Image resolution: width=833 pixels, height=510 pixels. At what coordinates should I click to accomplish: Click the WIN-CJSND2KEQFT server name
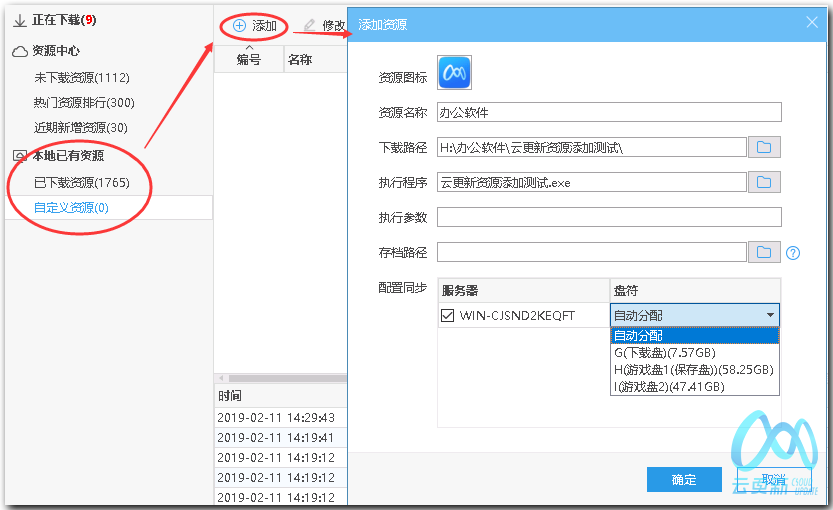517,316
